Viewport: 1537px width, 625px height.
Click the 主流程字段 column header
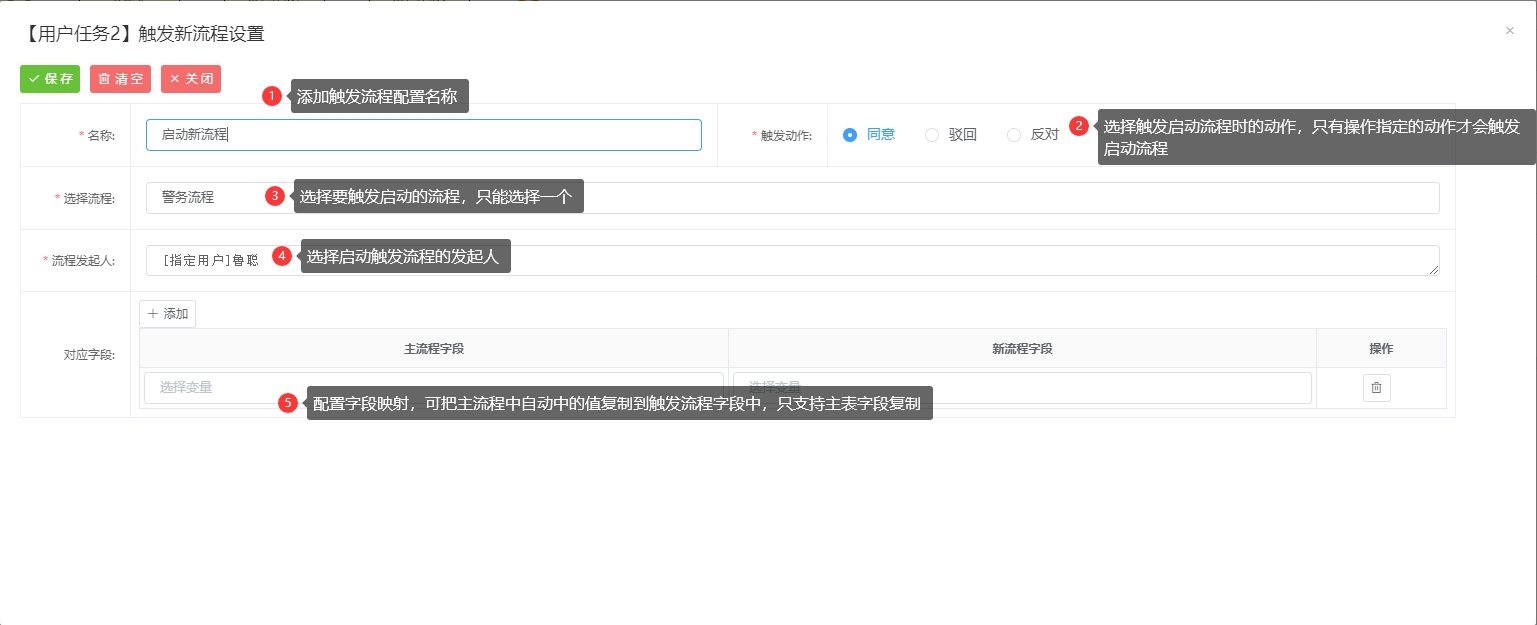[433, 349]
